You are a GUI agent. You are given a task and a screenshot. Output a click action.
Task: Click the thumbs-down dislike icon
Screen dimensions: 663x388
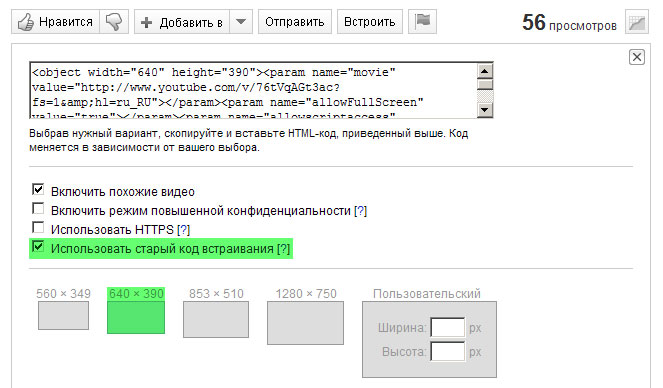(114, 22)
